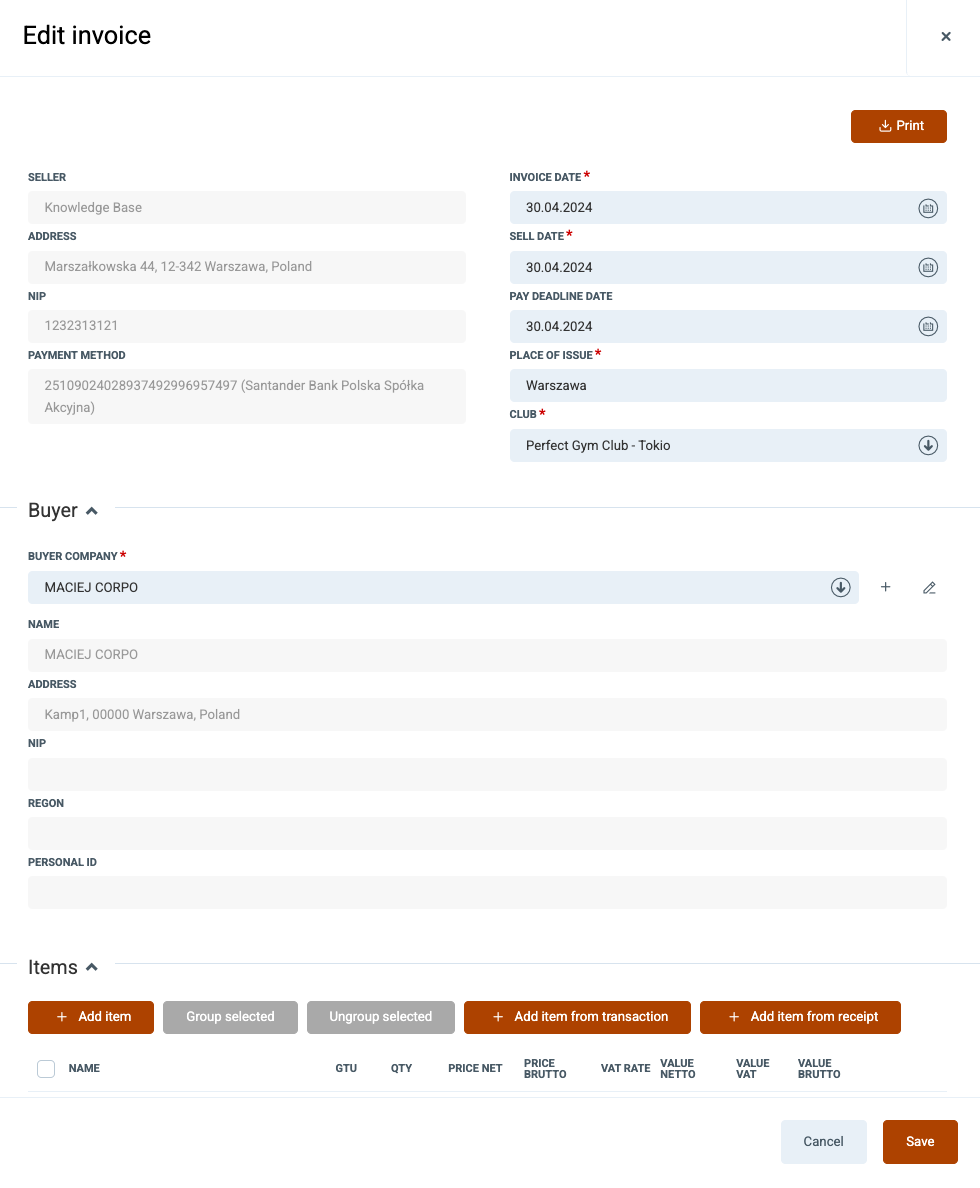Viewport: 980px width, 1188px height.
Task: Click the PRICE NET column header
Action: point(475,1068)
